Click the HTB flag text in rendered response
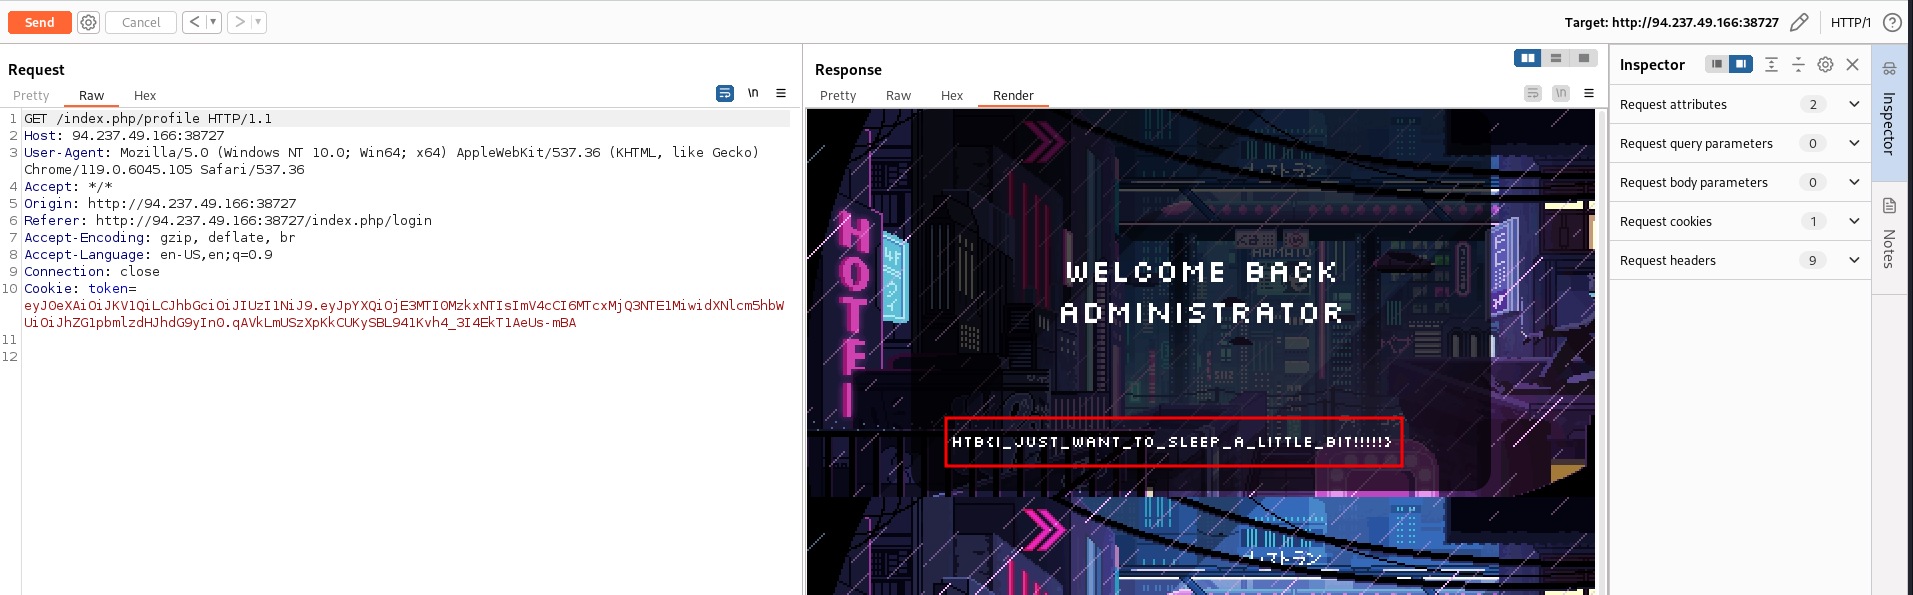1913x595 pixels. coord(1172,442)
